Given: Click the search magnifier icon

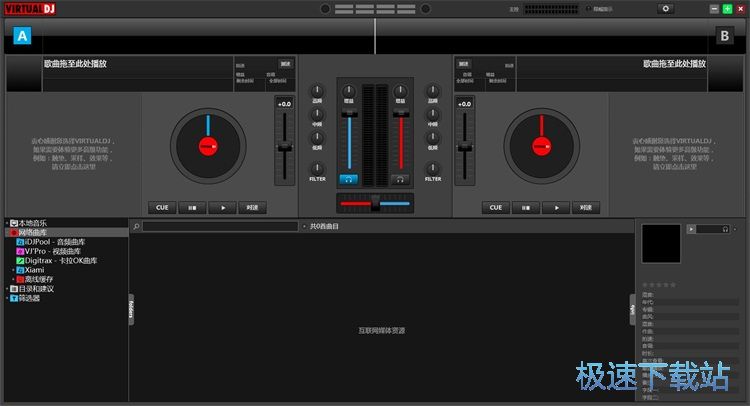Looking at the screenshot, I should 136,226.
